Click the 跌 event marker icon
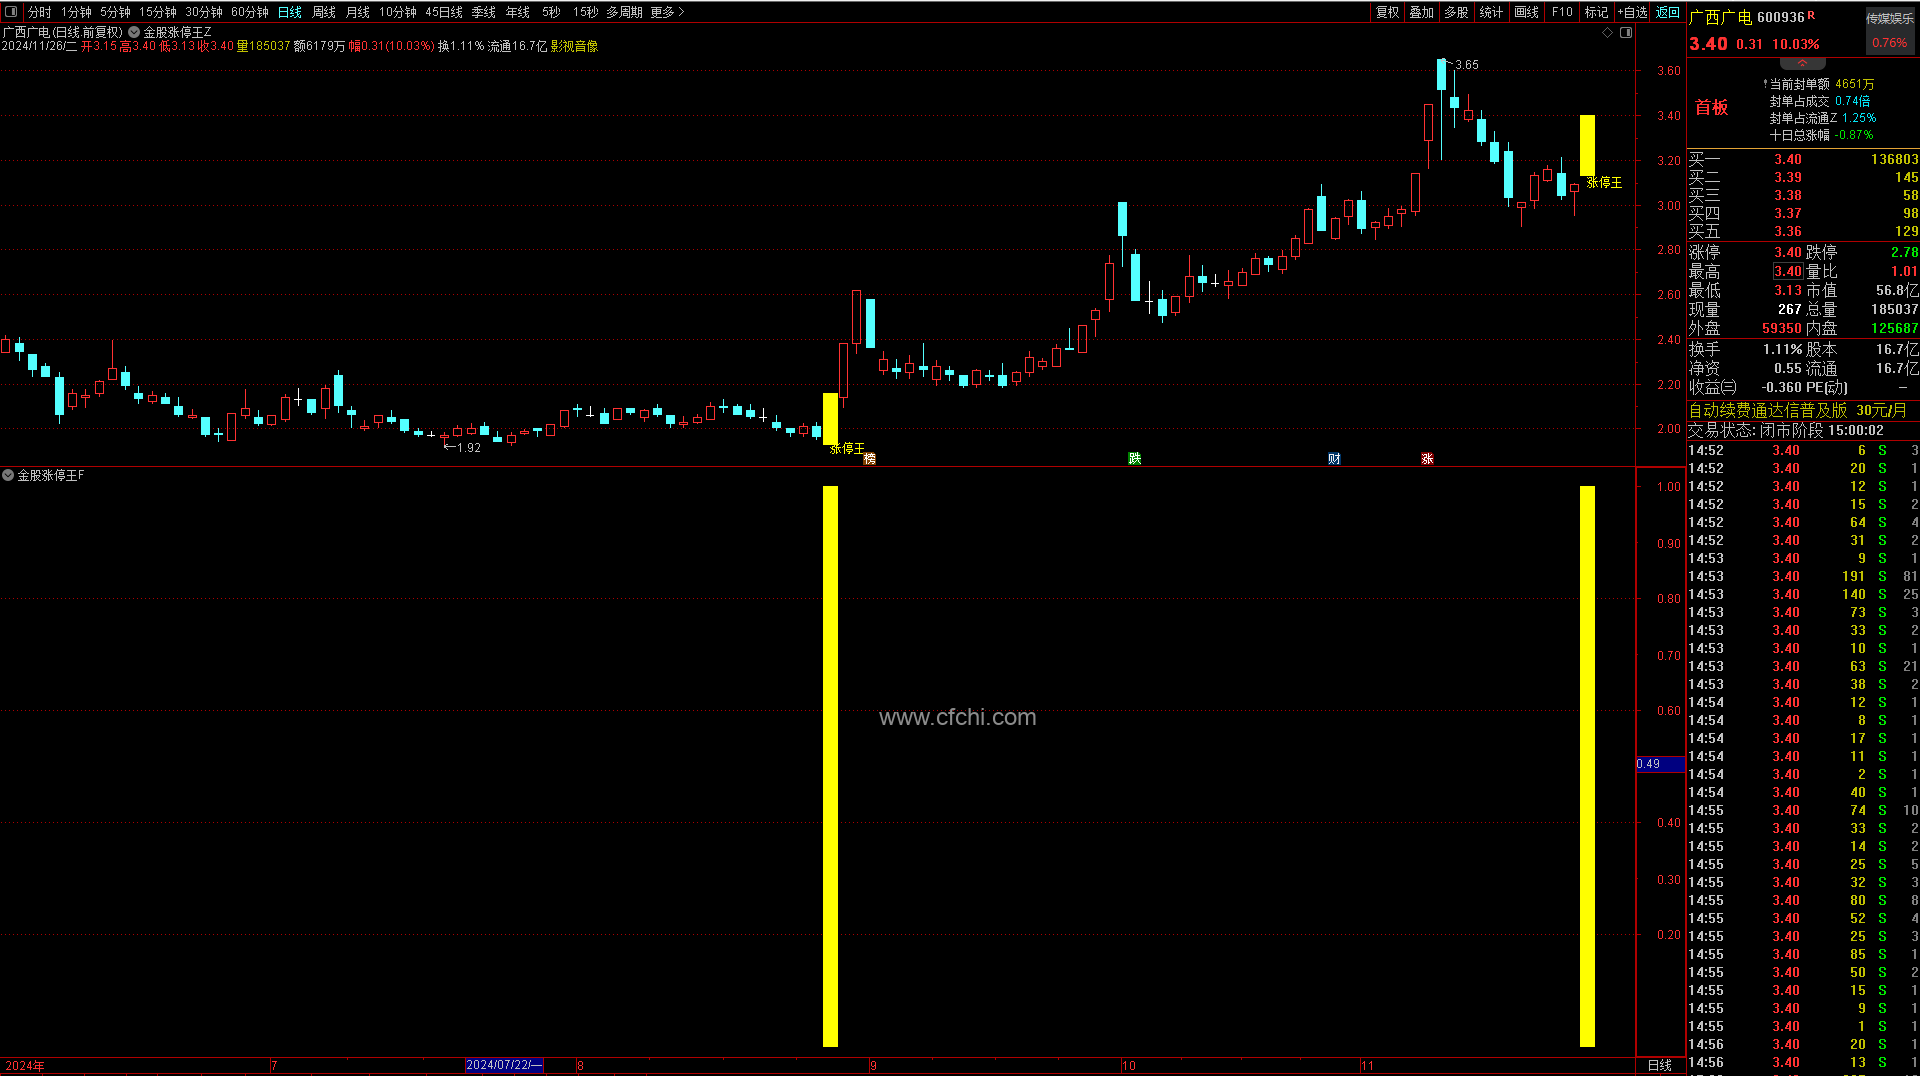This screenshot has height=1076, width=1920. [1135, 459]
